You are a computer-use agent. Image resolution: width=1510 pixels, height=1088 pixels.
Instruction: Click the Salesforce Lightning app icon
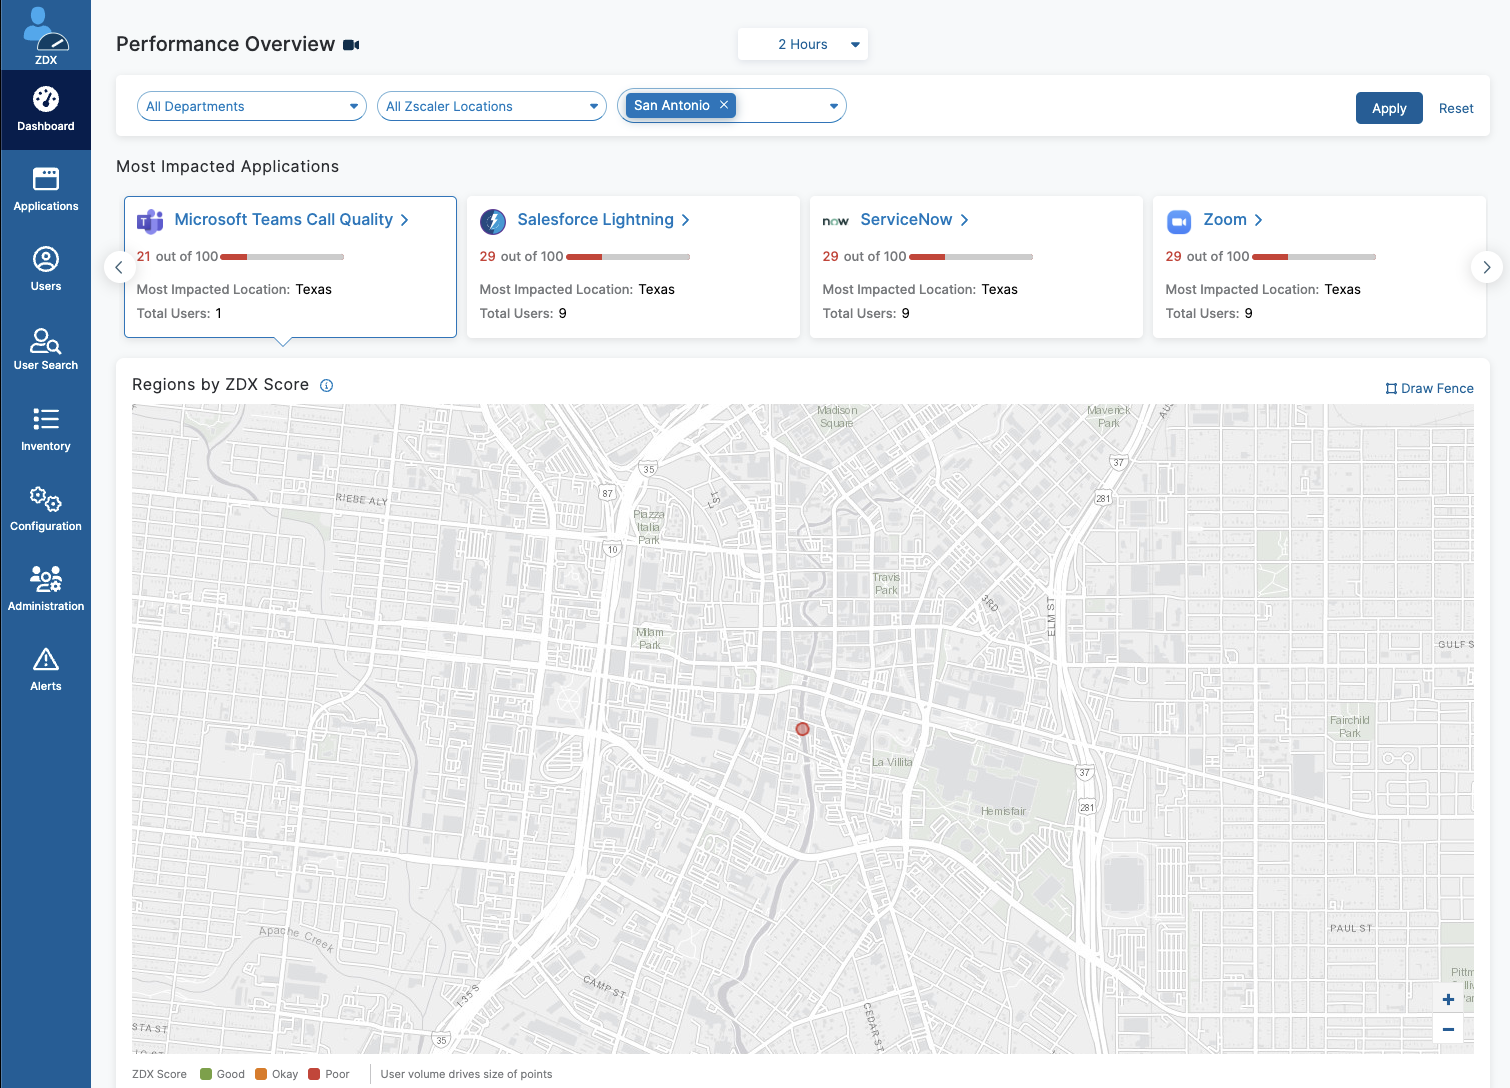(x=493, y=221)
